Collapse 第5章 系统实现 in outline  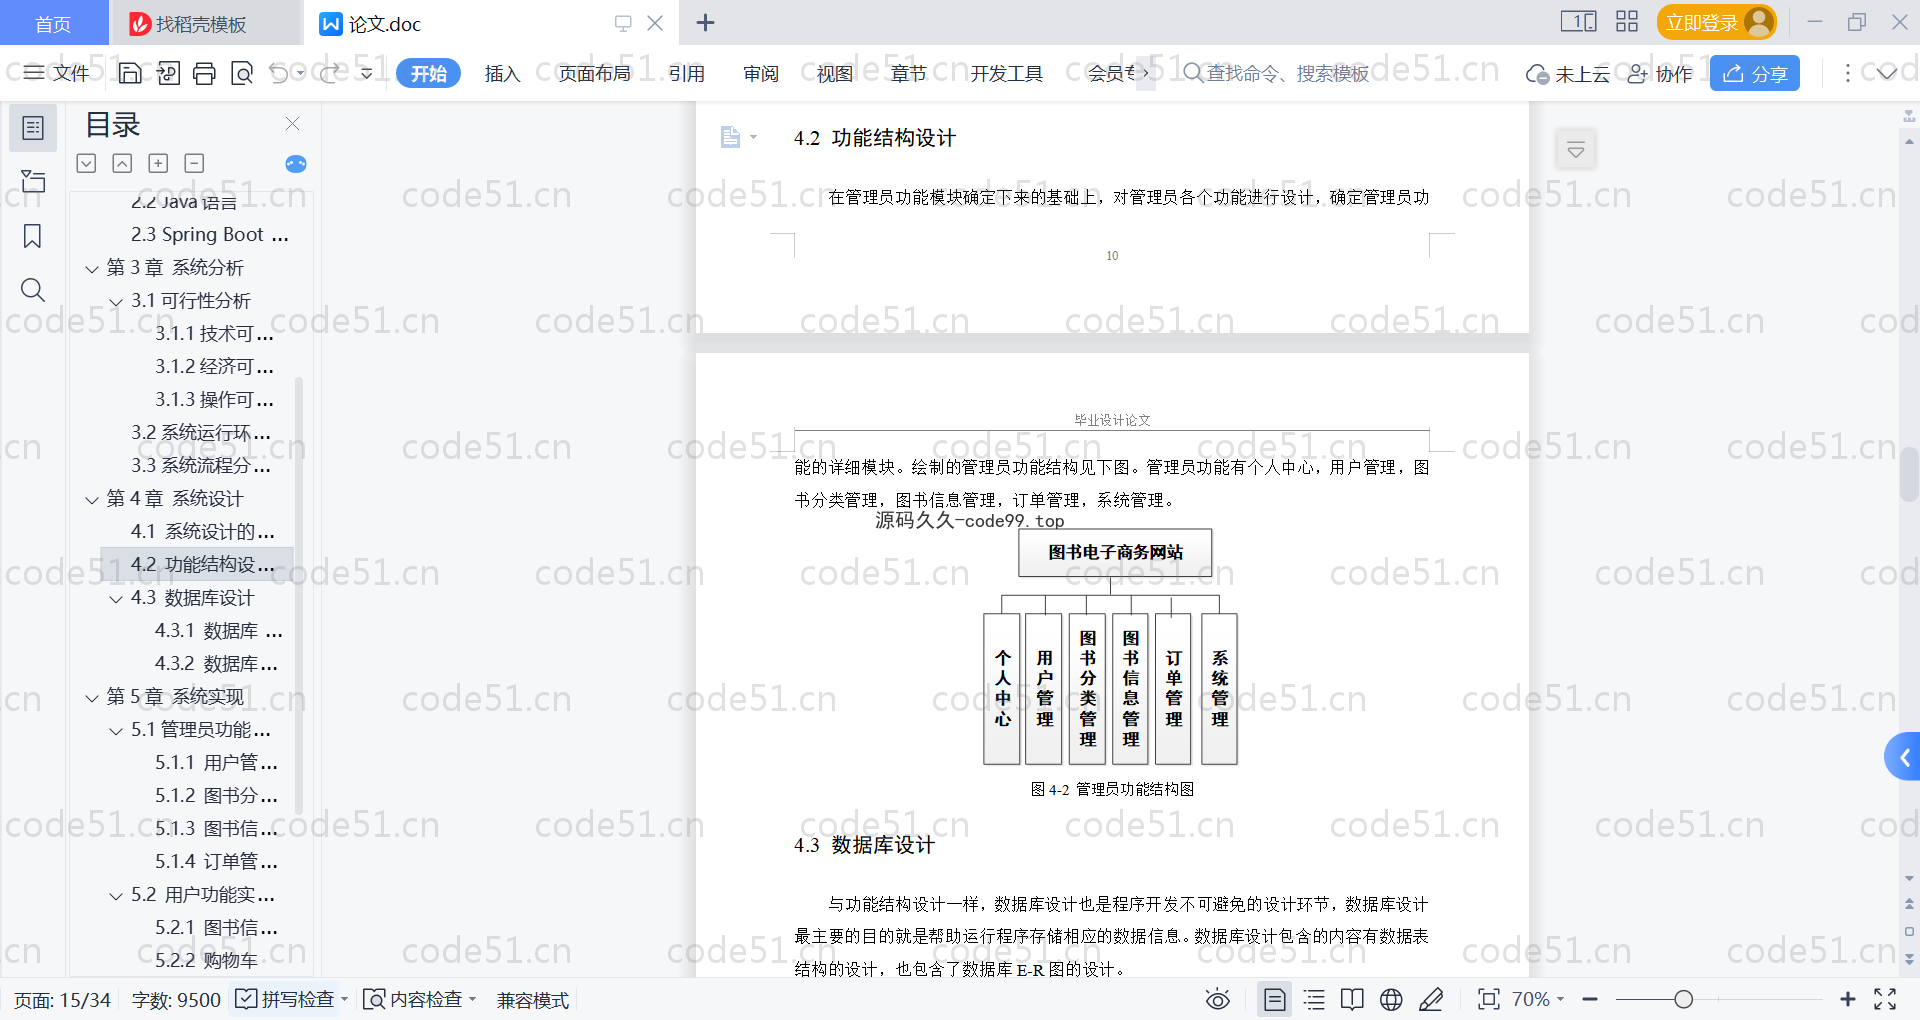click(x=92, y=697)
